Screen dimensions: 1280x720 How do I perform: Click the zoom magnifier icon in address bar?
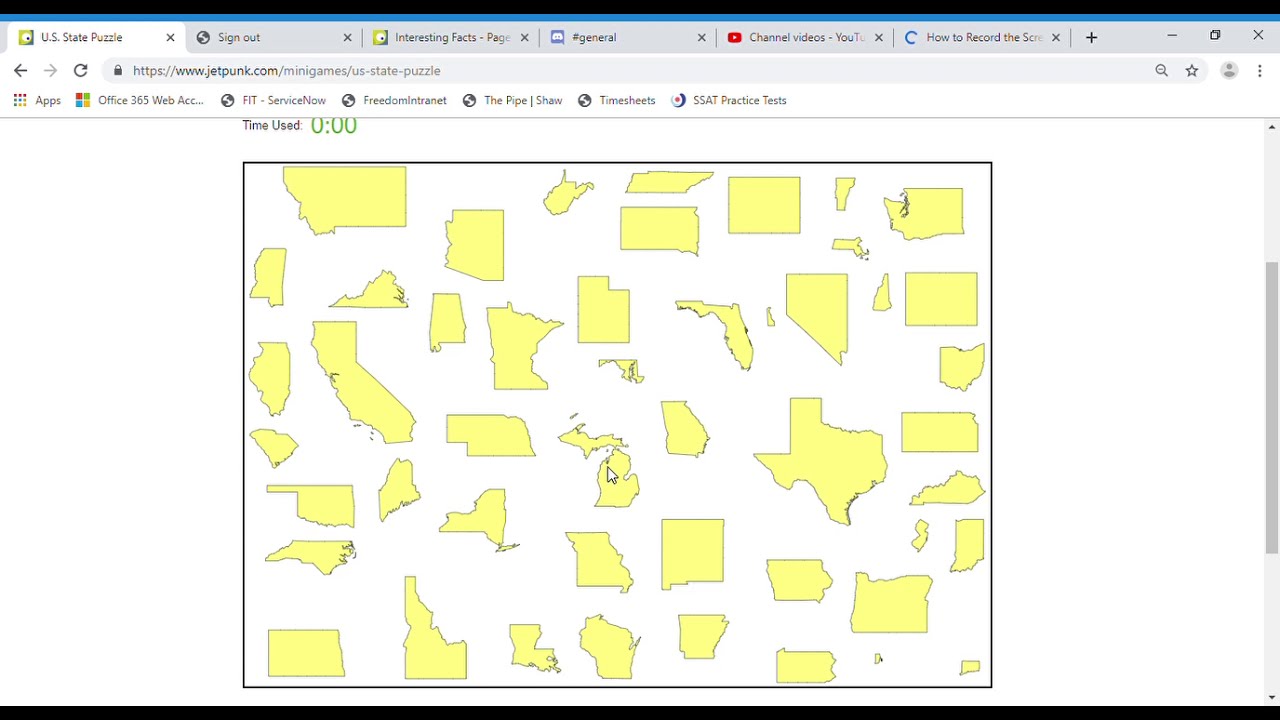[1161, 71]
